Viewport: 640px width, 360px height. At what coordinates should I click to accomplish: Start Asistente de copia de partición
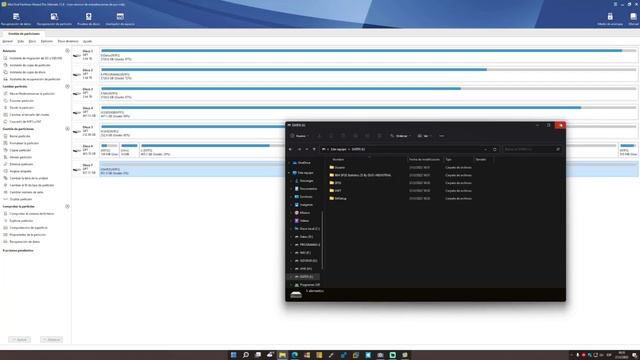pyautogui.click(x=27, y=65)
